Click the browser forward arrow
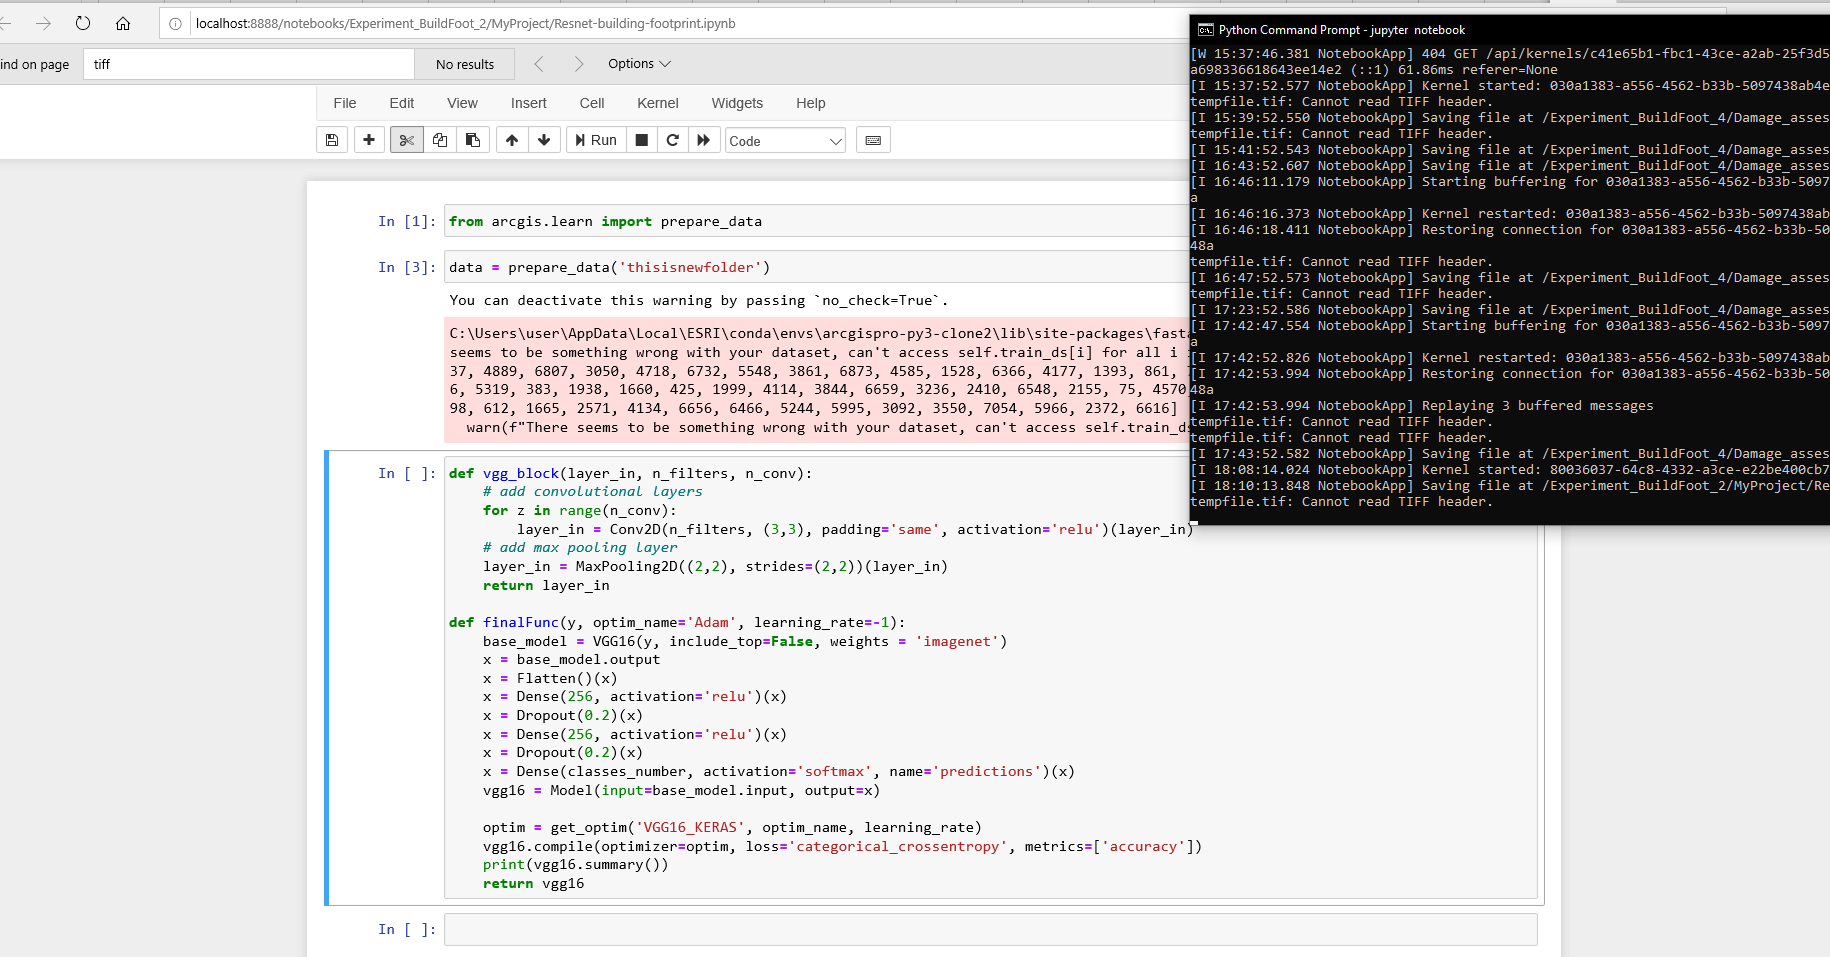1830x957 pixels. click(x=43, y=23)
